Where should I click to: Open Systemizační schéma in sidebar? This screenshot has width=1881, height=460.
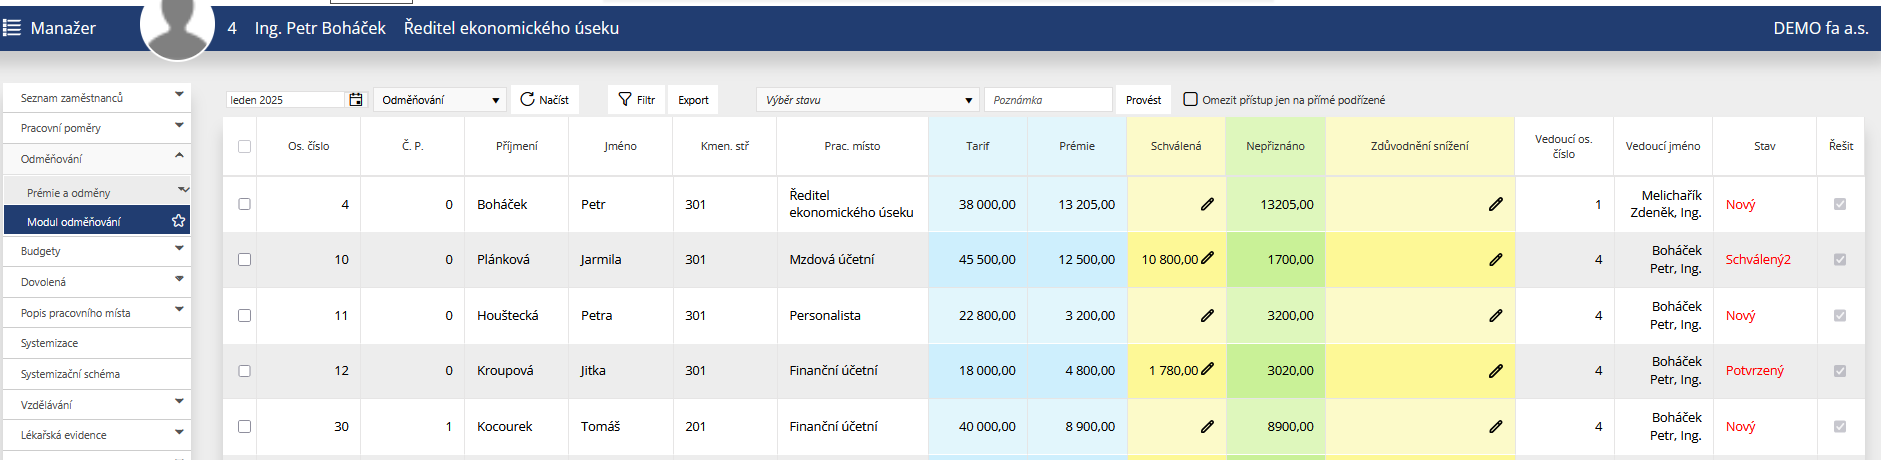(x=97, y=374)
